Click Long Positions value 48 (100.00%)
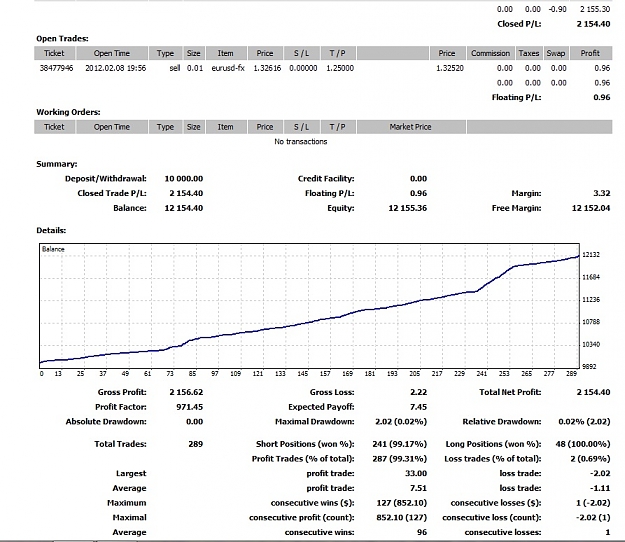 tap(583, 444)
